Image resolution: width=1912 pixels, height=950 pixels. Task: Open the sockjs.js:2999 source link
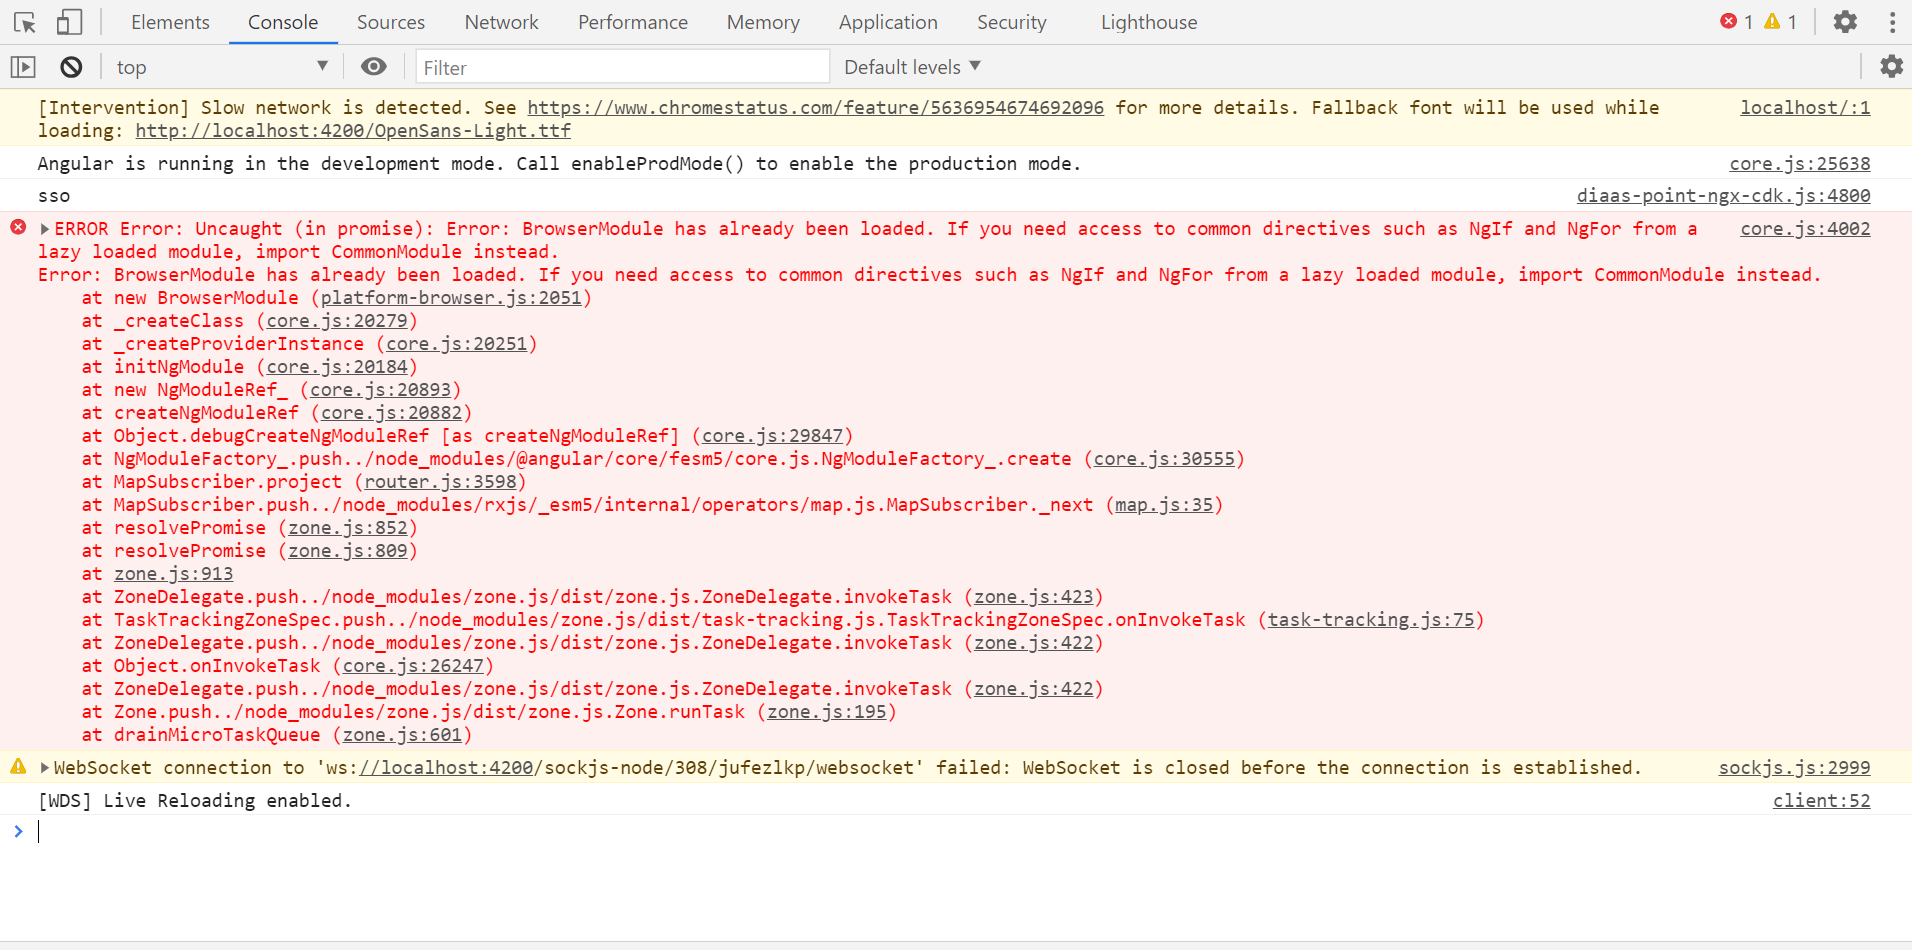point(1793,767)
